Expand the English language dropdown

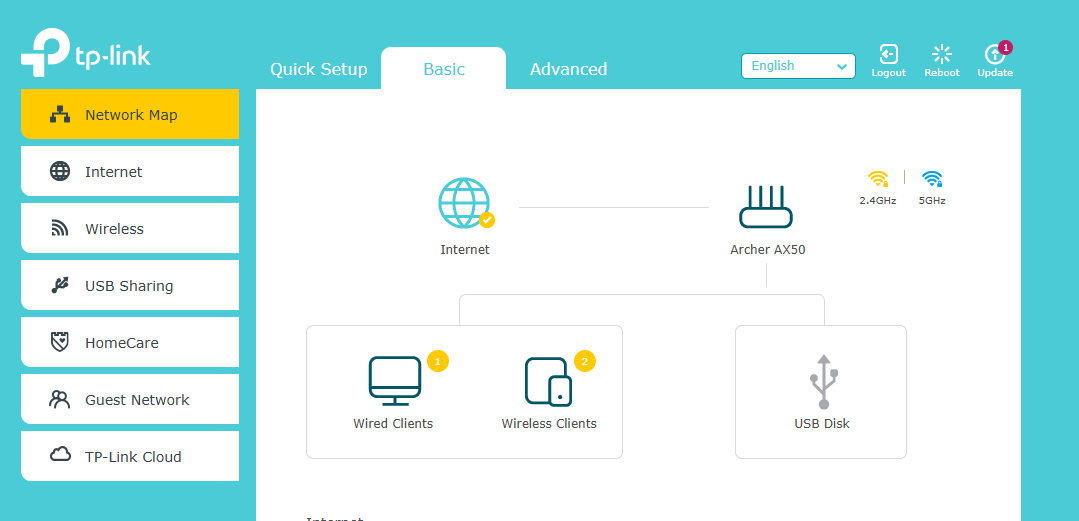coord(798,66)
